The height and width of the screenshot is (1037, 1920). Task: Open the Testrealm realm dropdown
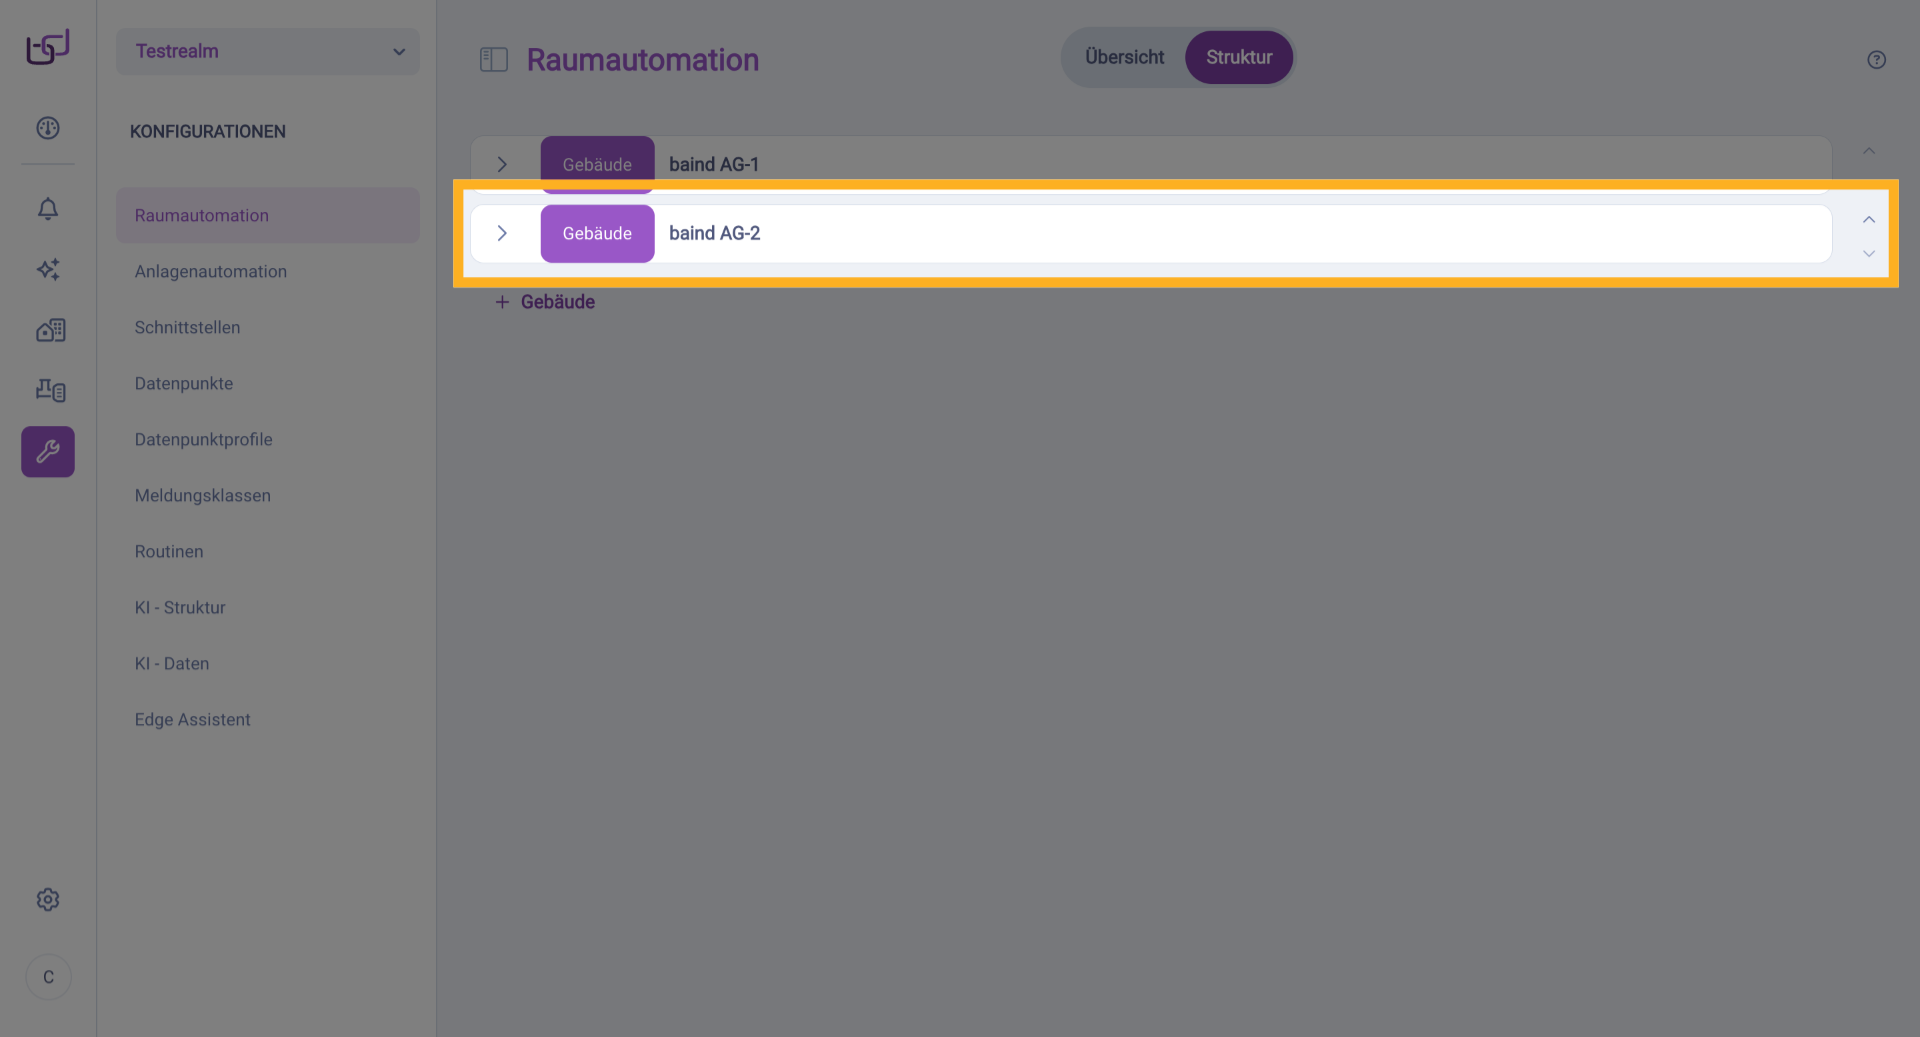pyautogui.click(x=268, y=52)
